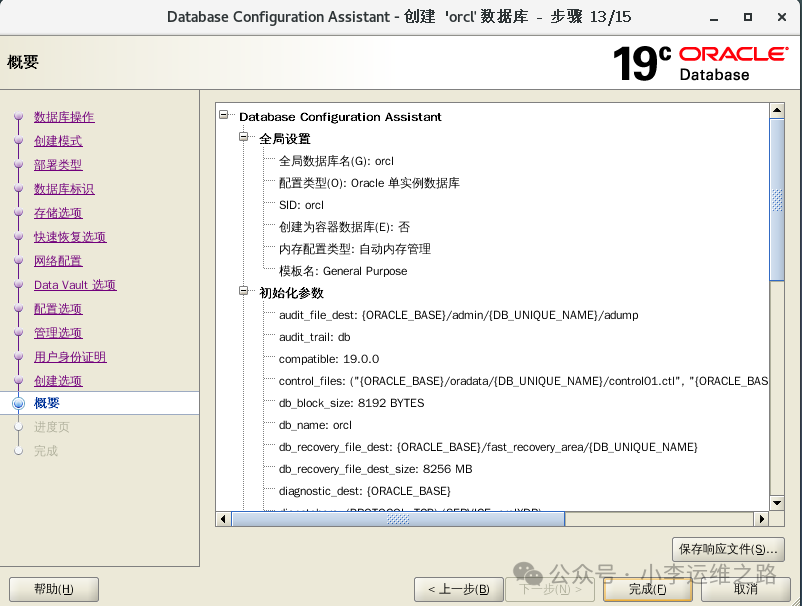Go to the 快速恢复选项 step

(70, 237)
